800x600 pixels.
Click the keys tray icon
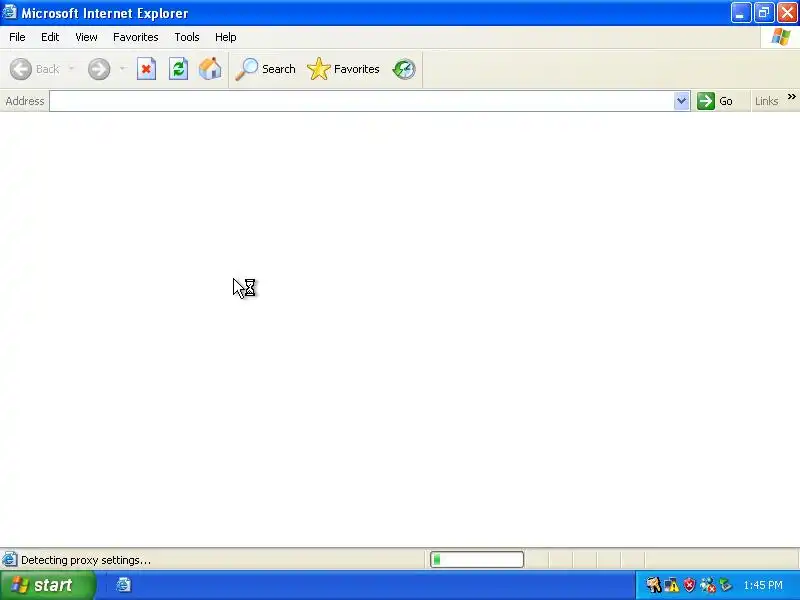click(x=654, y=585)
